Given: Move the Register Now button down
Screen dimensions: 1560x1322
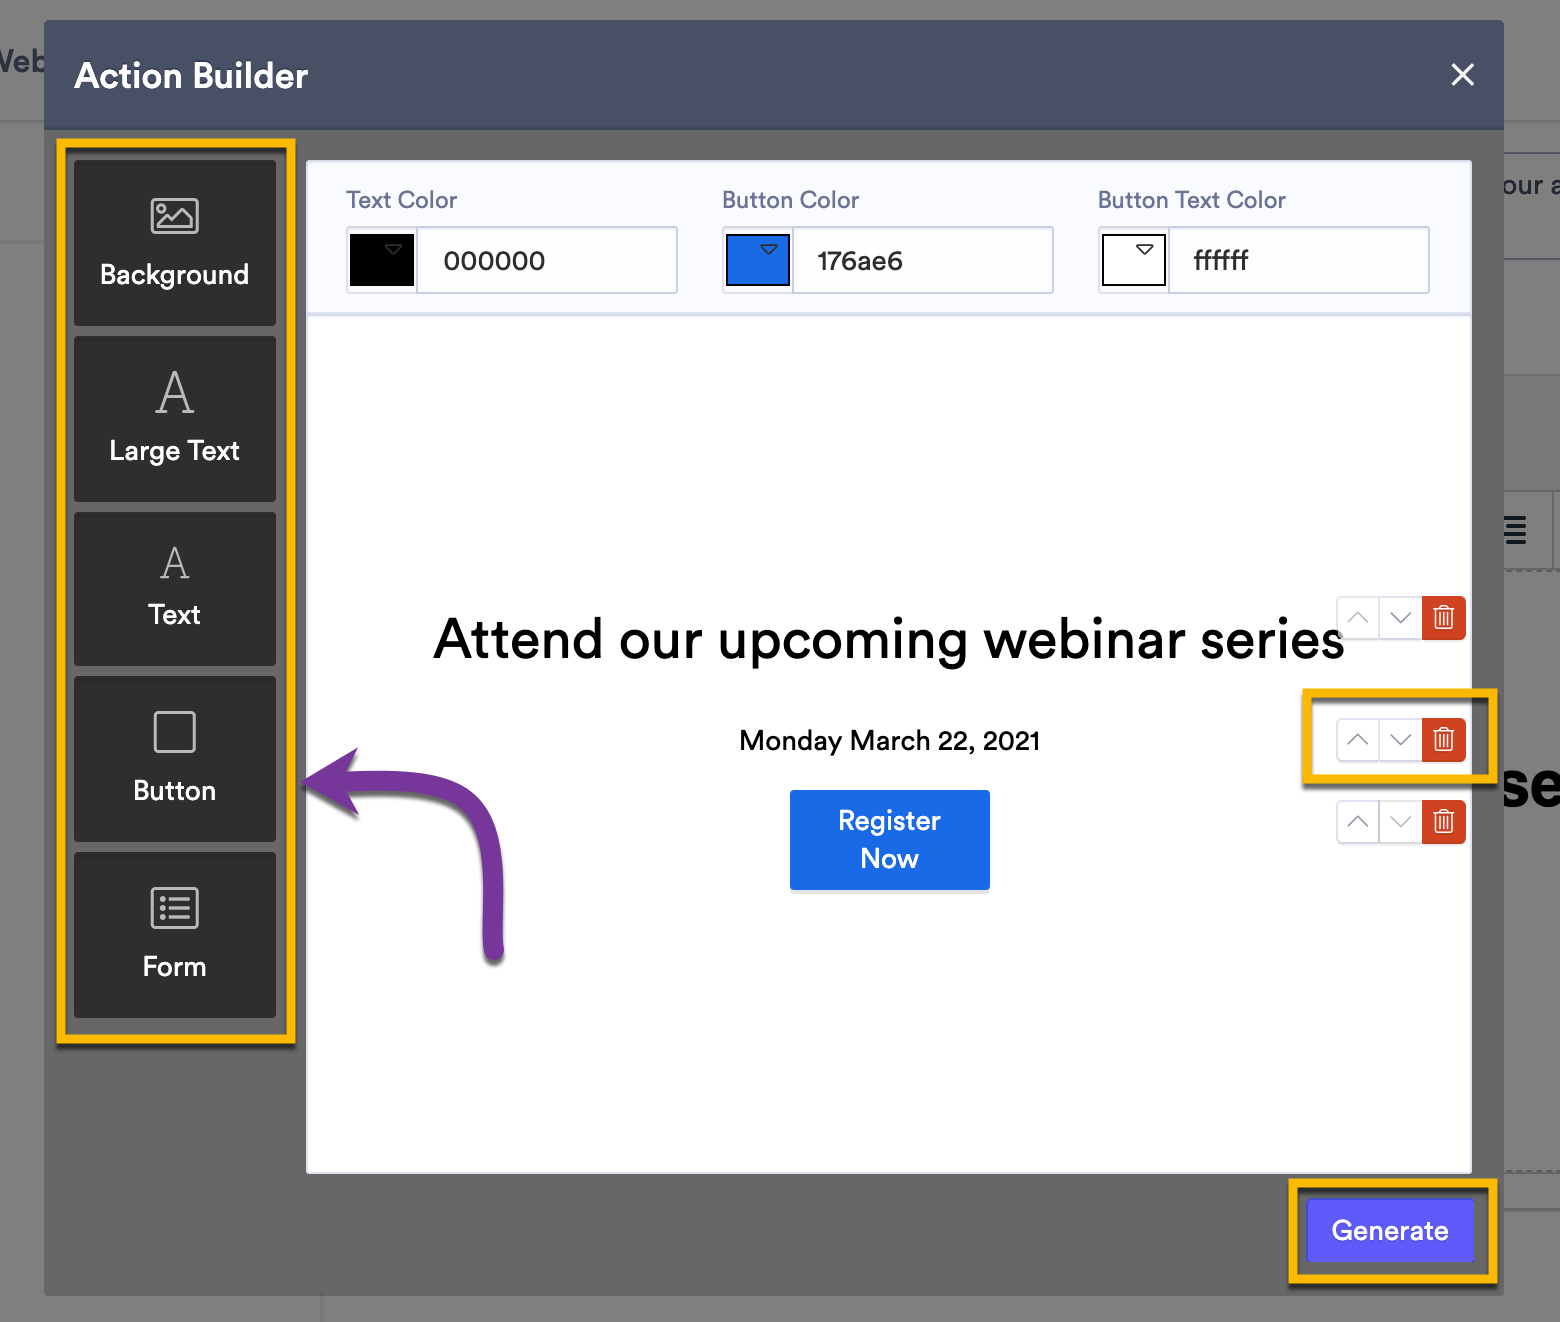Looking at the screenshot, I should click(x=1401, y=822).
